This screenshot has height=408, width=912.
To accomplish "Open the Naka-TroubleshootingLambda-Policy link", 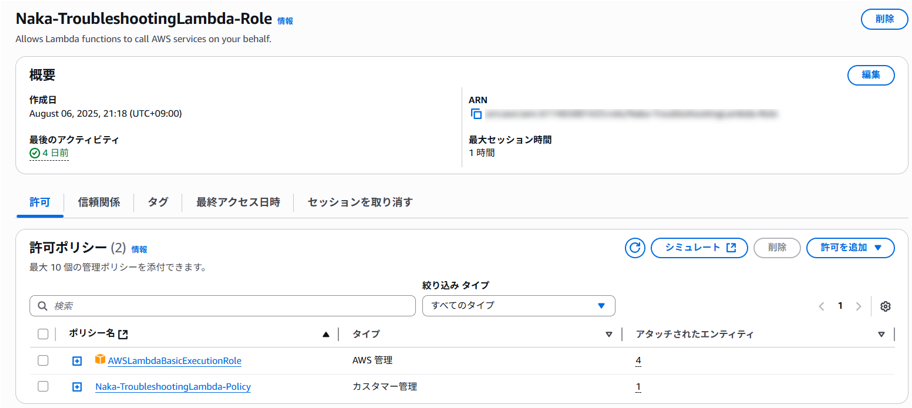I will point(173,387).
